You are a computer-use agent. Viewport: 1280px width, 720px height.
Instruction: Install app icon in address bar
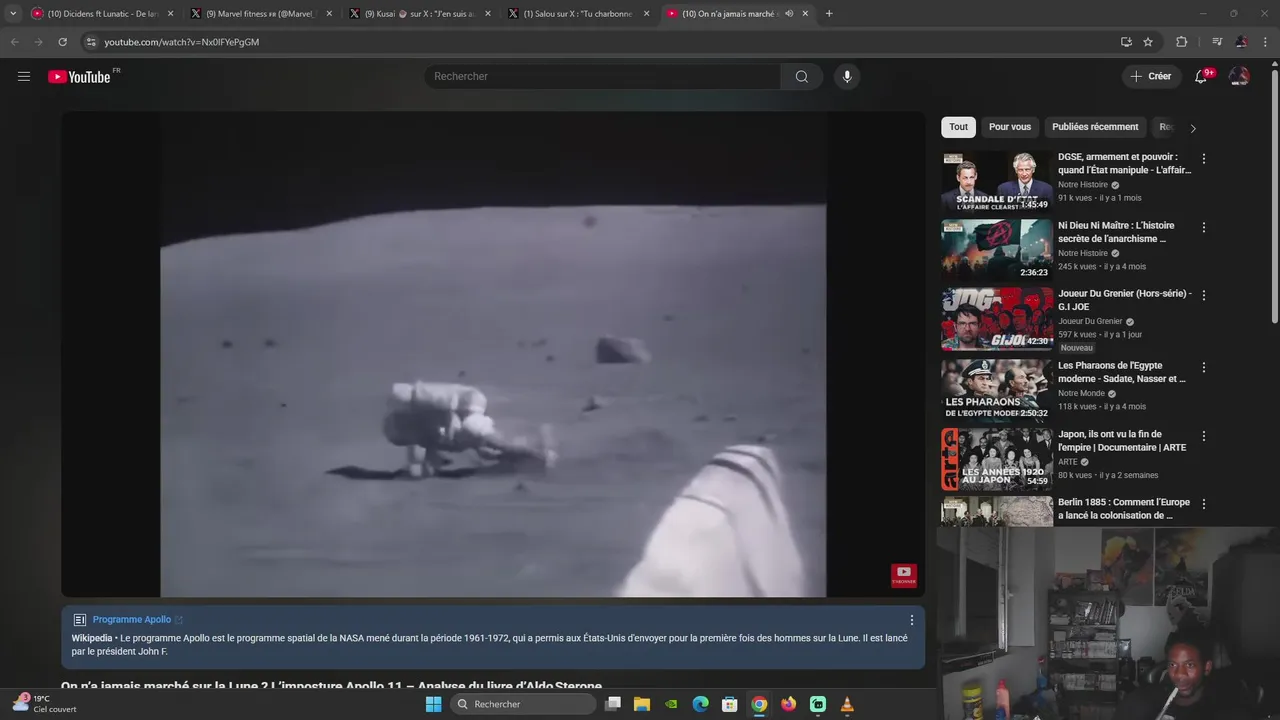[x=1126, y=42]
